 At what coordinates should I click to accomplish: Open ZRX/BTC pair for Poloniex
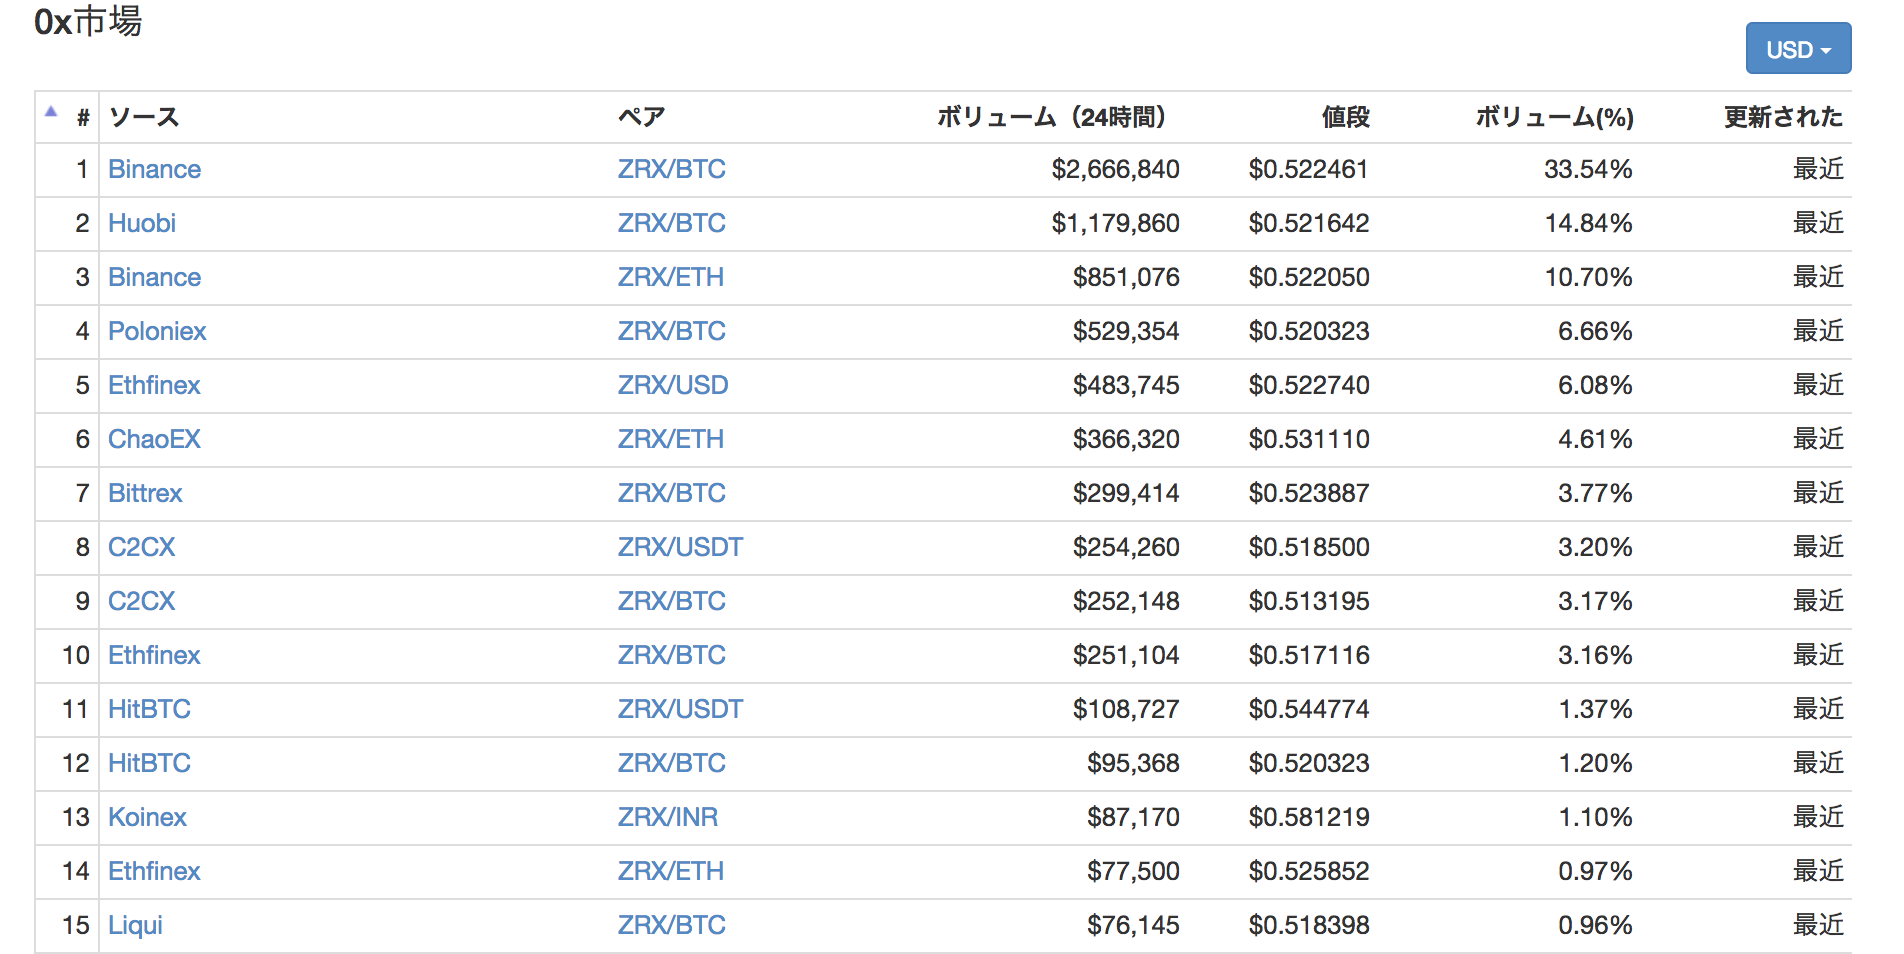[x=671, y=331]
